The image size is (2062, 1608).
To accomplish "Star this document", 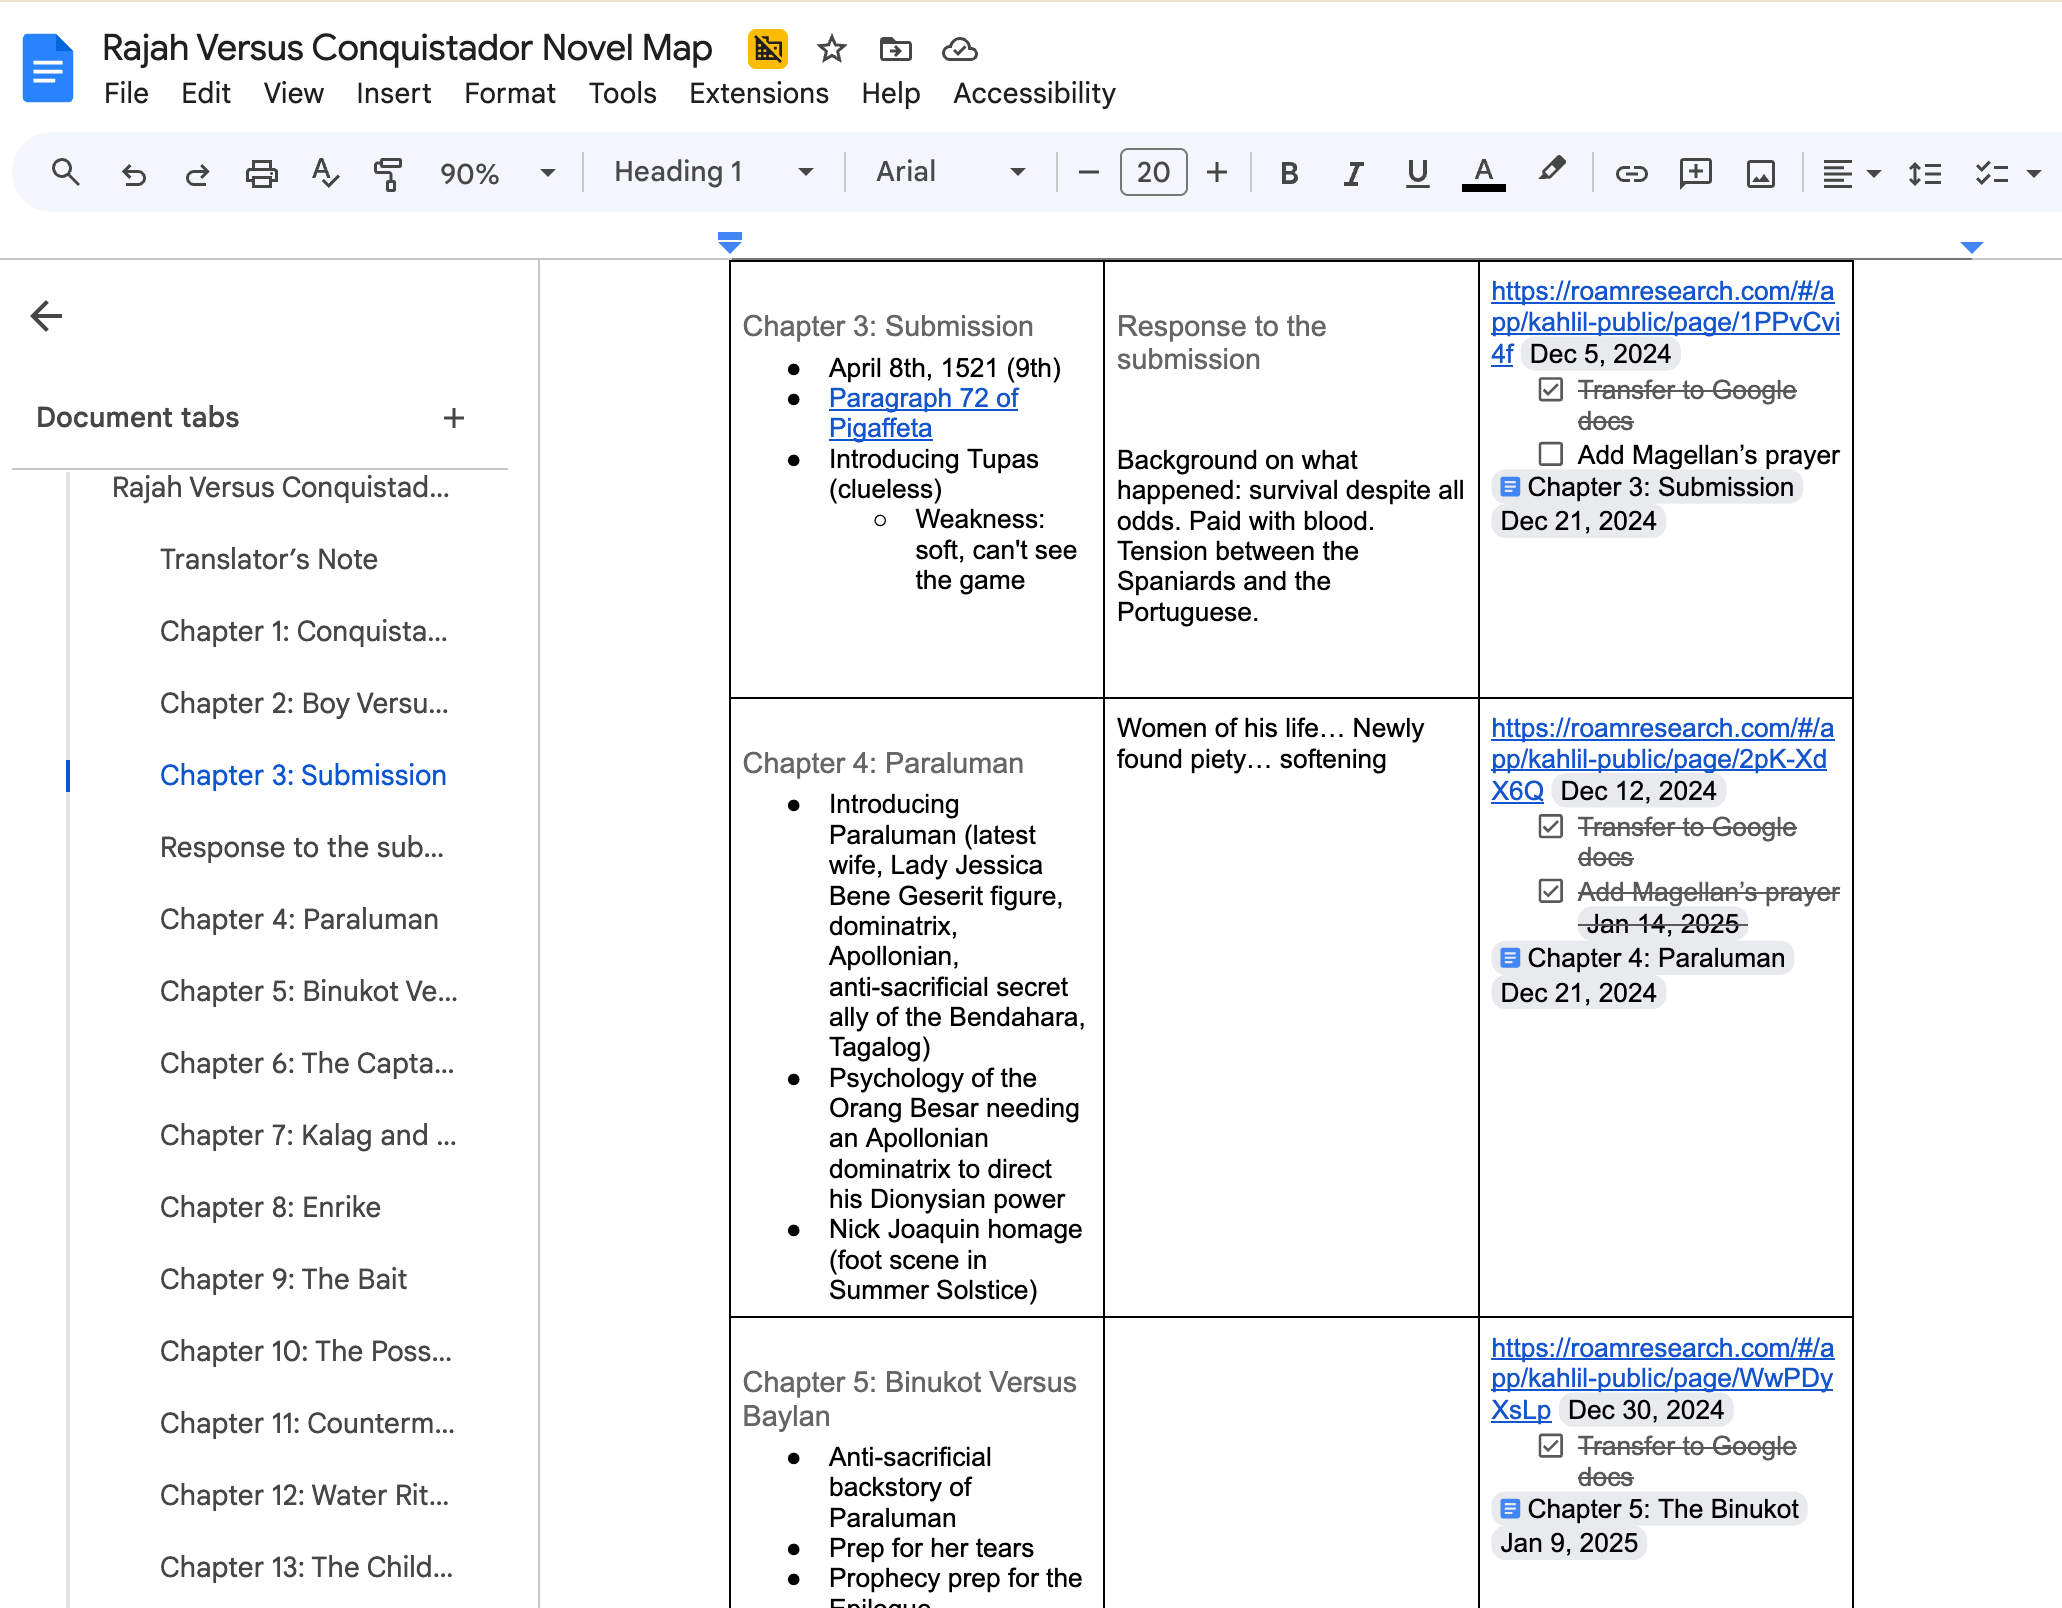I will [831, 48].
